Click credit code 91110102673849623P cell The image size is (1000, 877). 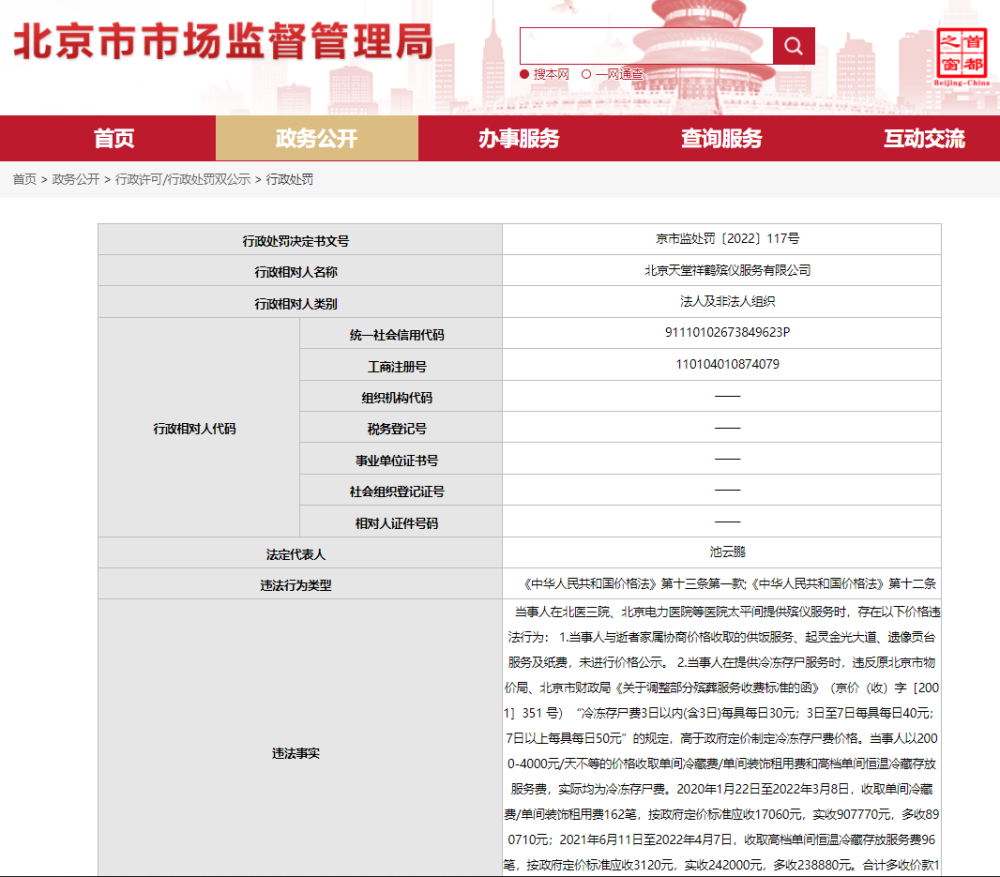point(721,333)
